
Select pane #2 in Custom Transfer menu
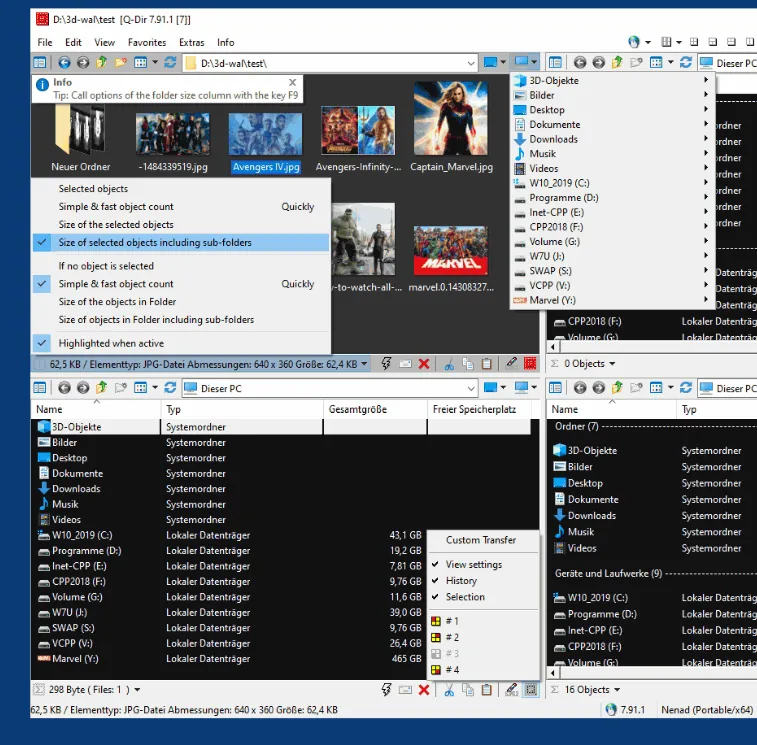pyautogui.click(x=451, y=637)
